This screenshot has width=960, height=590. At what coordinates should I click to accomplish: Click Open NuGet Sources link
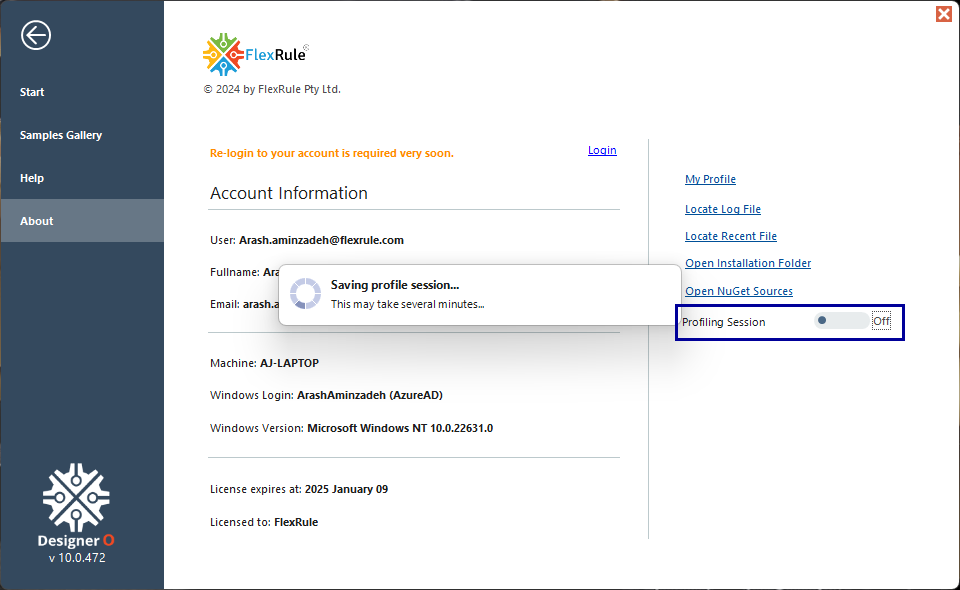coord(738,291)
